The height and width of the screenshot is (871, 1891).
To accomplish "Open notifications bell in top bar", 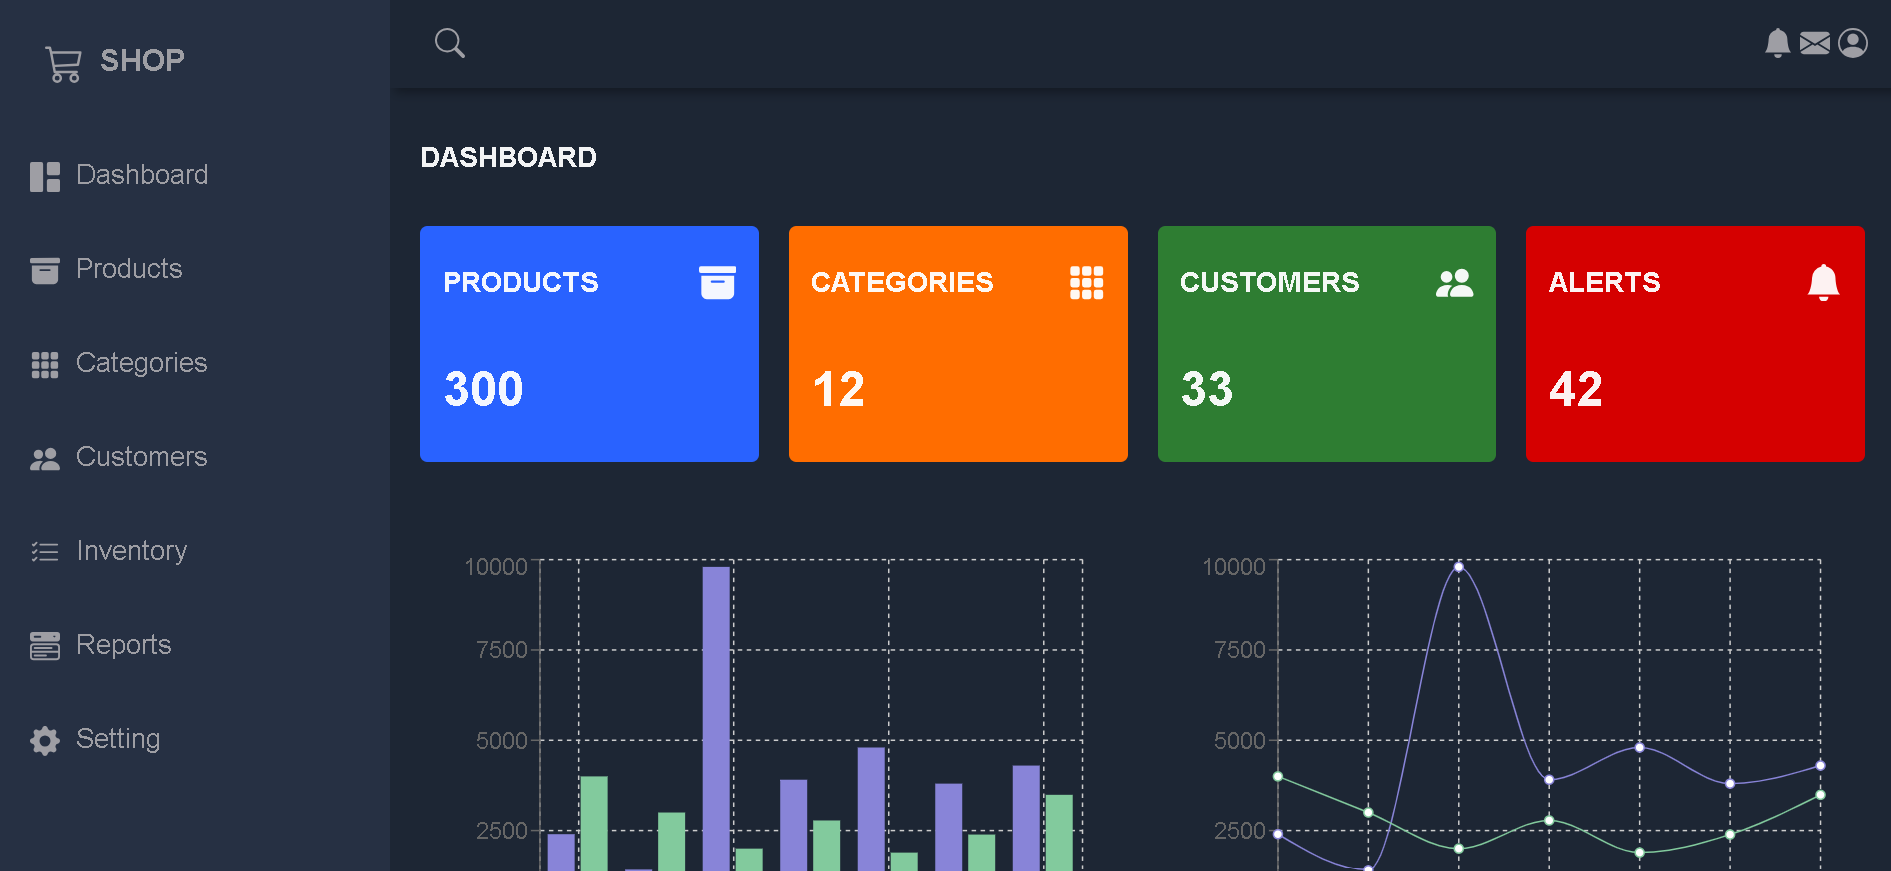I will (x=1777, y=43).
